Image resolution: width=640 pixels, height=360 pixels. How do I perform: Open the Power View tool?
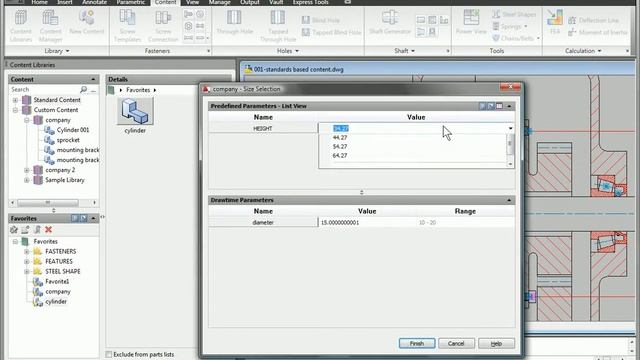click(x=471, y=22)
